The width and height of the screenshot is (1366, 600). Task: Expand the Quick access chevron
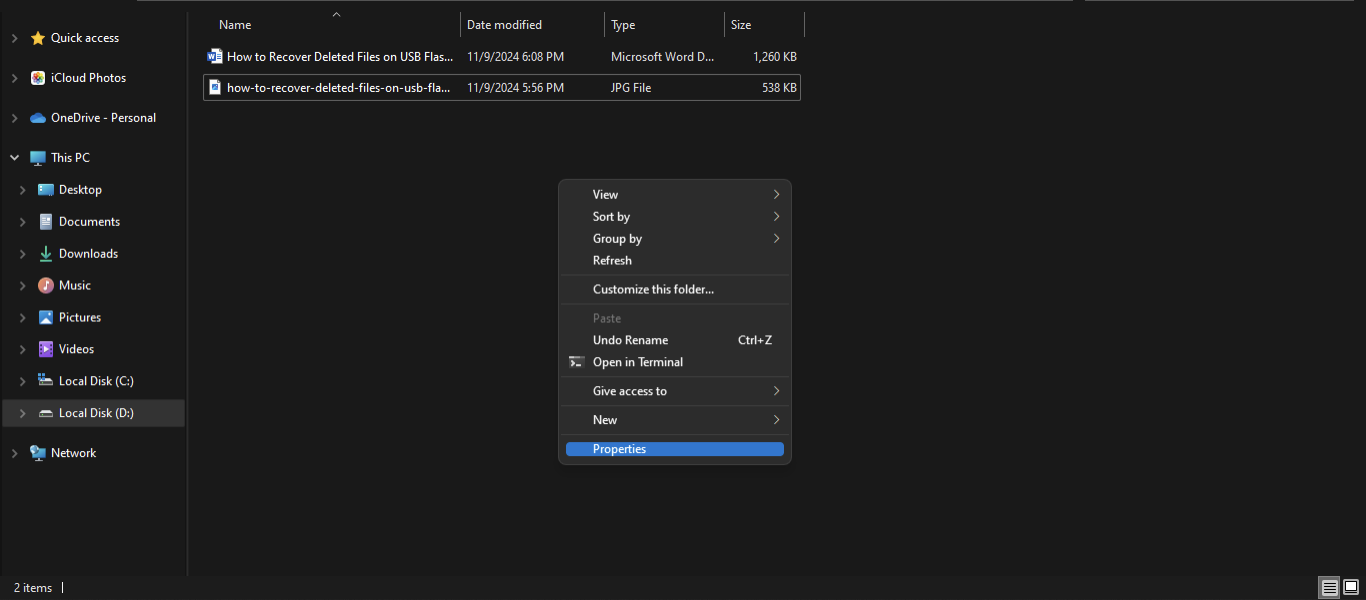[x=14, y=38]
